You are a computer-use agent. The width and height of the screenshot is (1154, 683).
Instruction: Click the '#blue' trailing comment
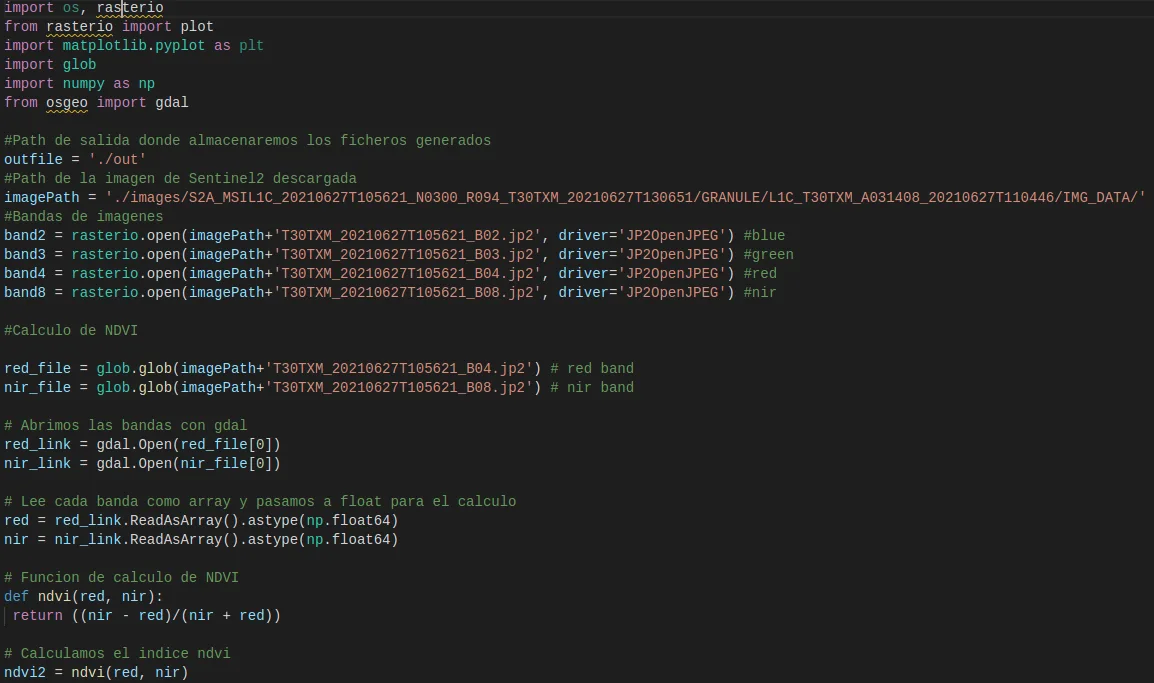coord(764,236)
